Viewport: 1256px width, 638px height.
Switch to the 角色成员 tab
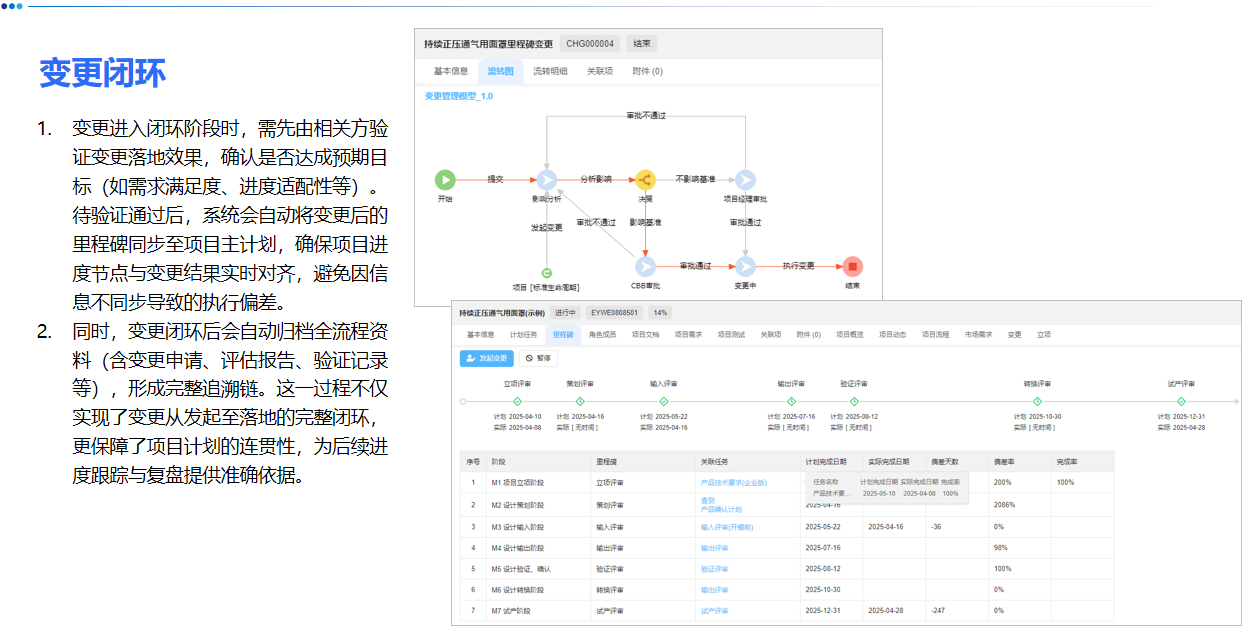pos(603,336)
